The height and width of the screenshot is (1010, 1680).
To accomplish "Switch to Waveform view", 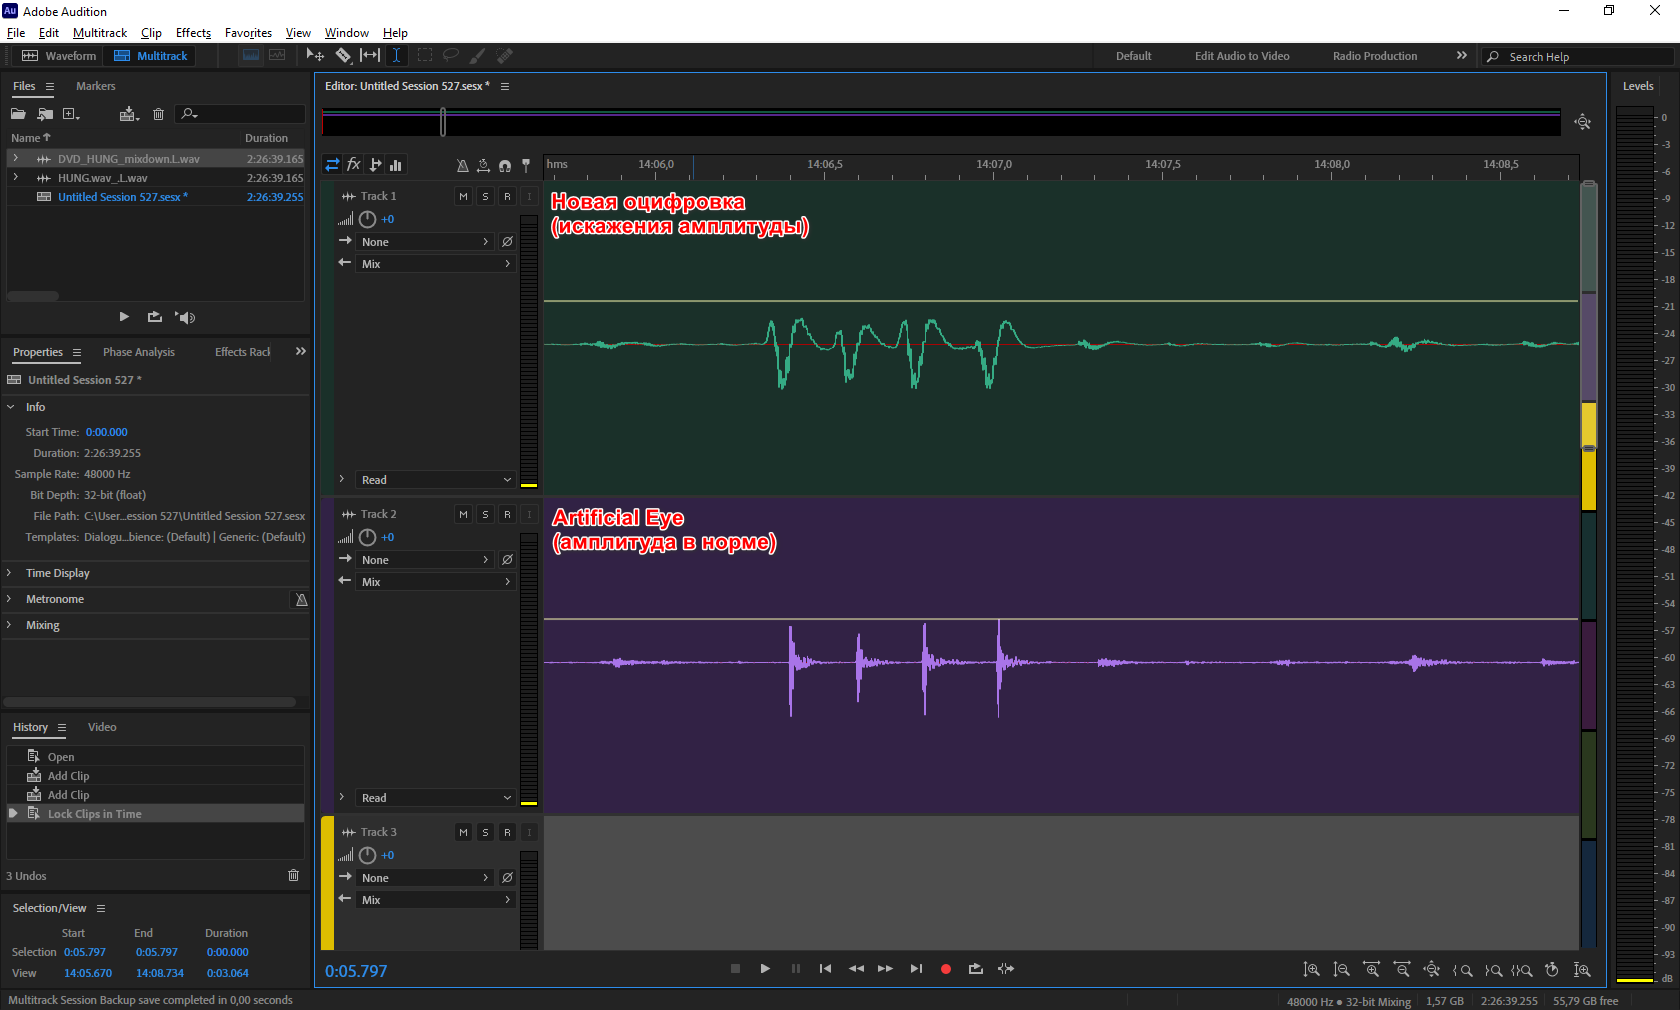I will (x=59, y=56).
